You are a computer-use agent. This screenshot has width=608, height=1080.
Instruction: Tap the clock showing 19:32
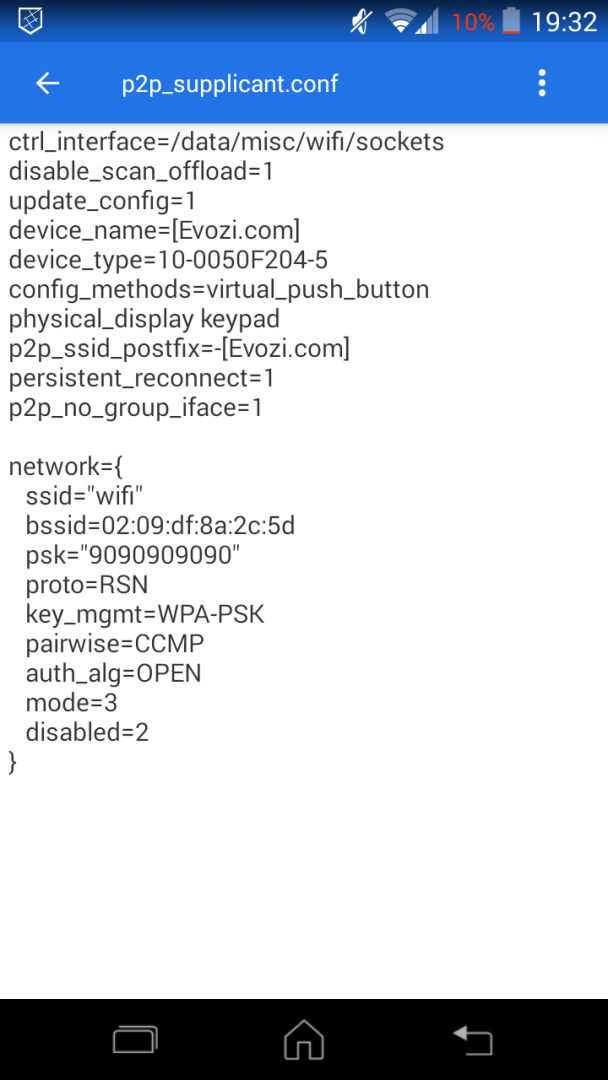[x=564, y=21]
